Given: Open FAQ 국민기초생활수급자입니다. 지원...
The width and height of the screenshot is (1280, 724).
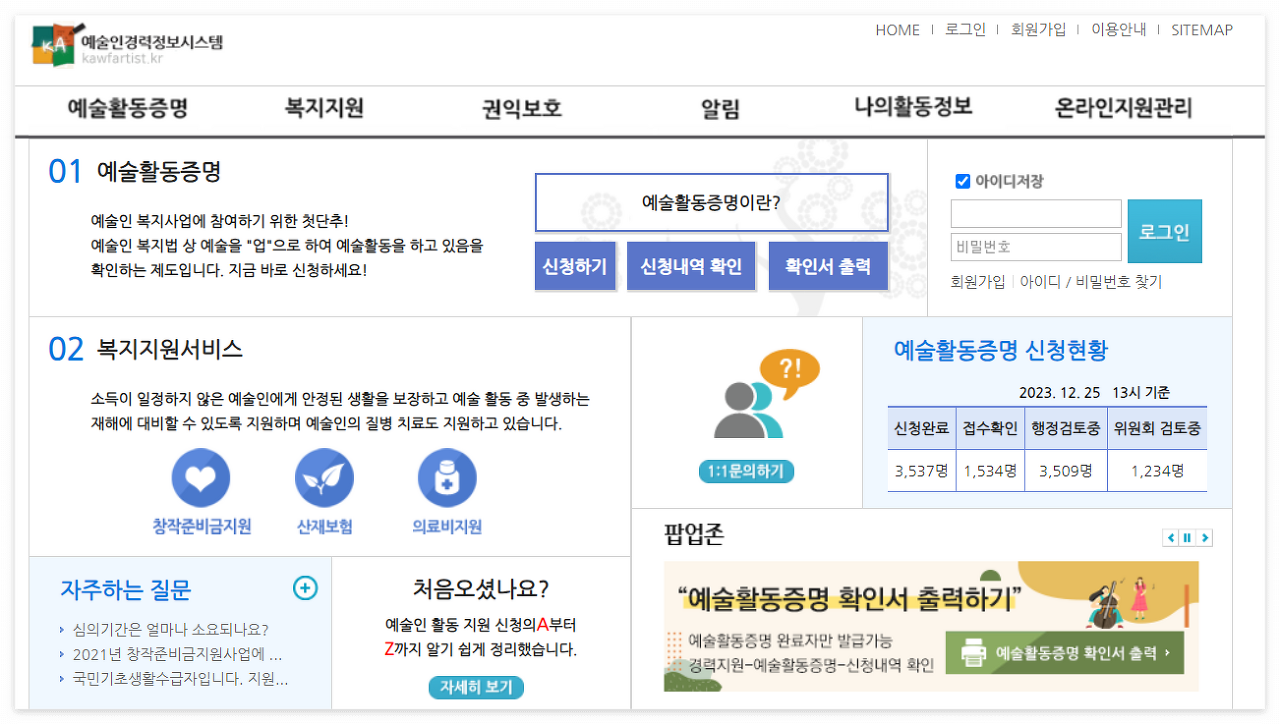Looking at the screenshot, I should 180,680.
